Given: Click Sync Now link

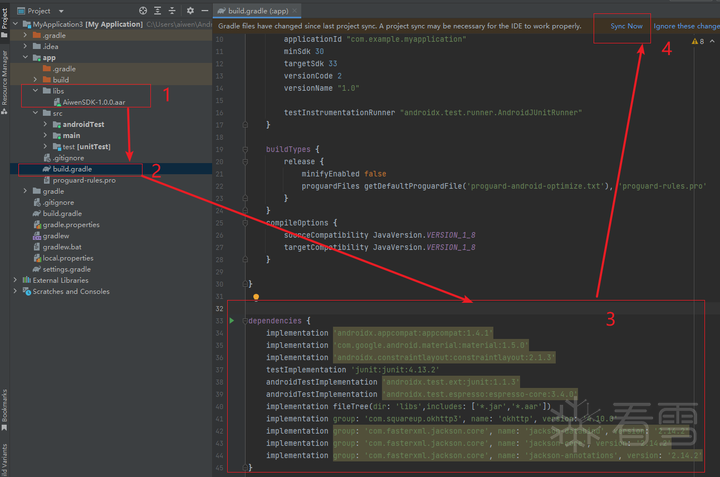Looking at the screenshot, I should point(626,26).
